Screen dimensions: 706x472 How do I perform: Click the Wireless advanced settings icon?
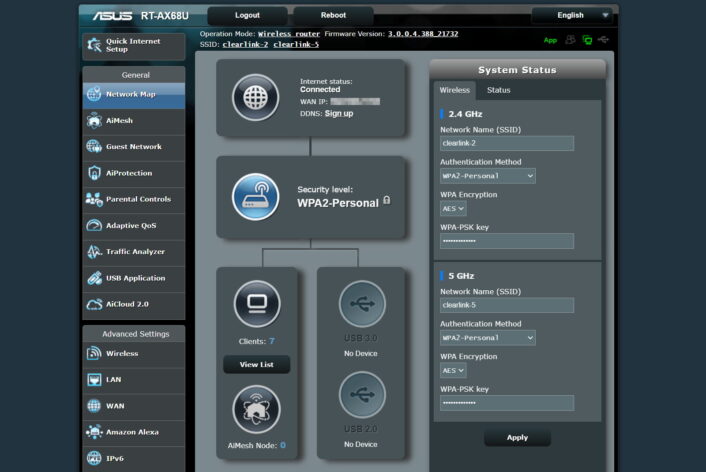[x=94, y=354]
